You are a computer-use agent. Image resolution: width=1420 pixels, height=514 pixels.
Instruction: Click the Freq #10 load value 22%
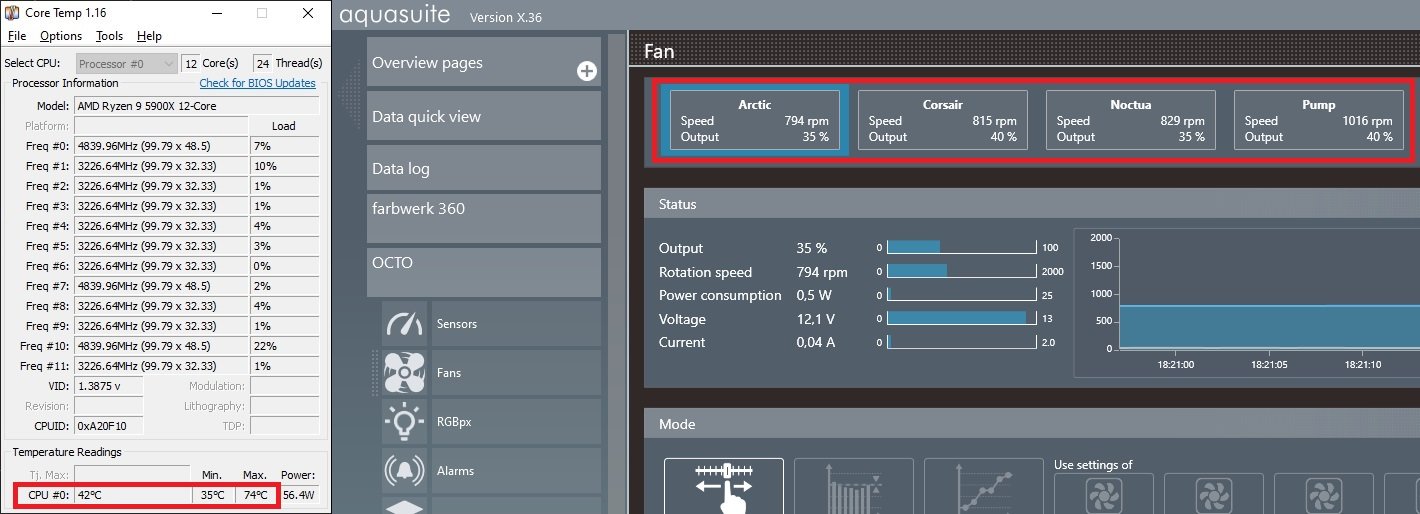pyautogui.click(x=285, y=346)
